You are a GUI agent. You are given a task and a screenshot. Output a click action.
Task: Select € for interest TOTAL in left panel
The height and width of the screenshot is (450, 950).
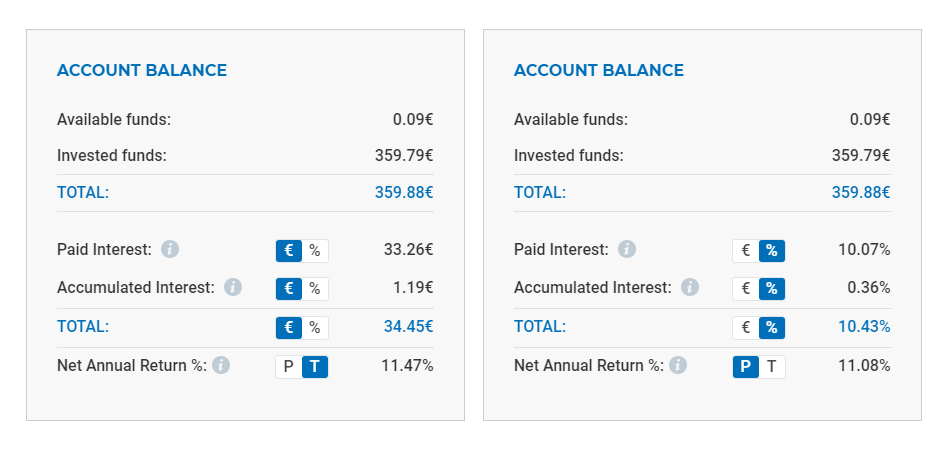(x=289, y=328)
